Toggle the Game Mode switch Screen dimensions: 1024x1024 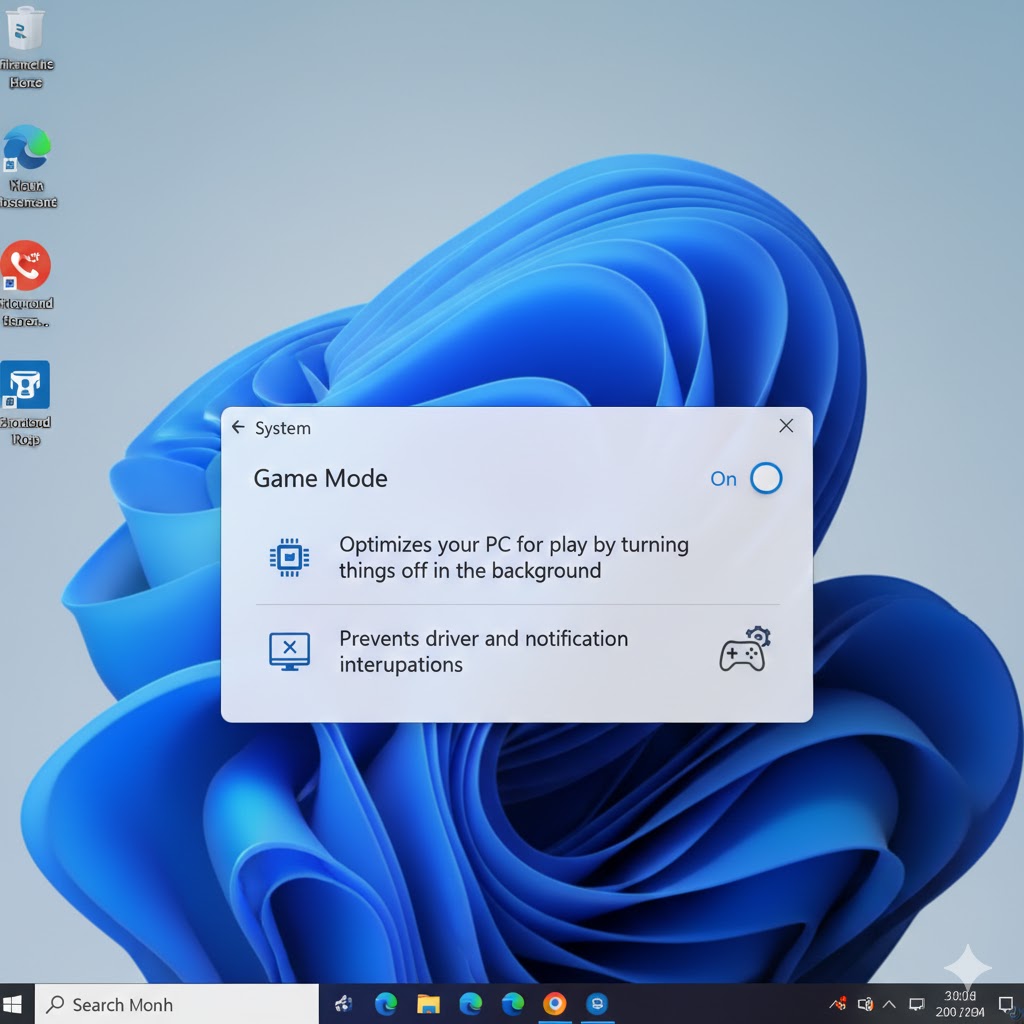tap(765, 479)
